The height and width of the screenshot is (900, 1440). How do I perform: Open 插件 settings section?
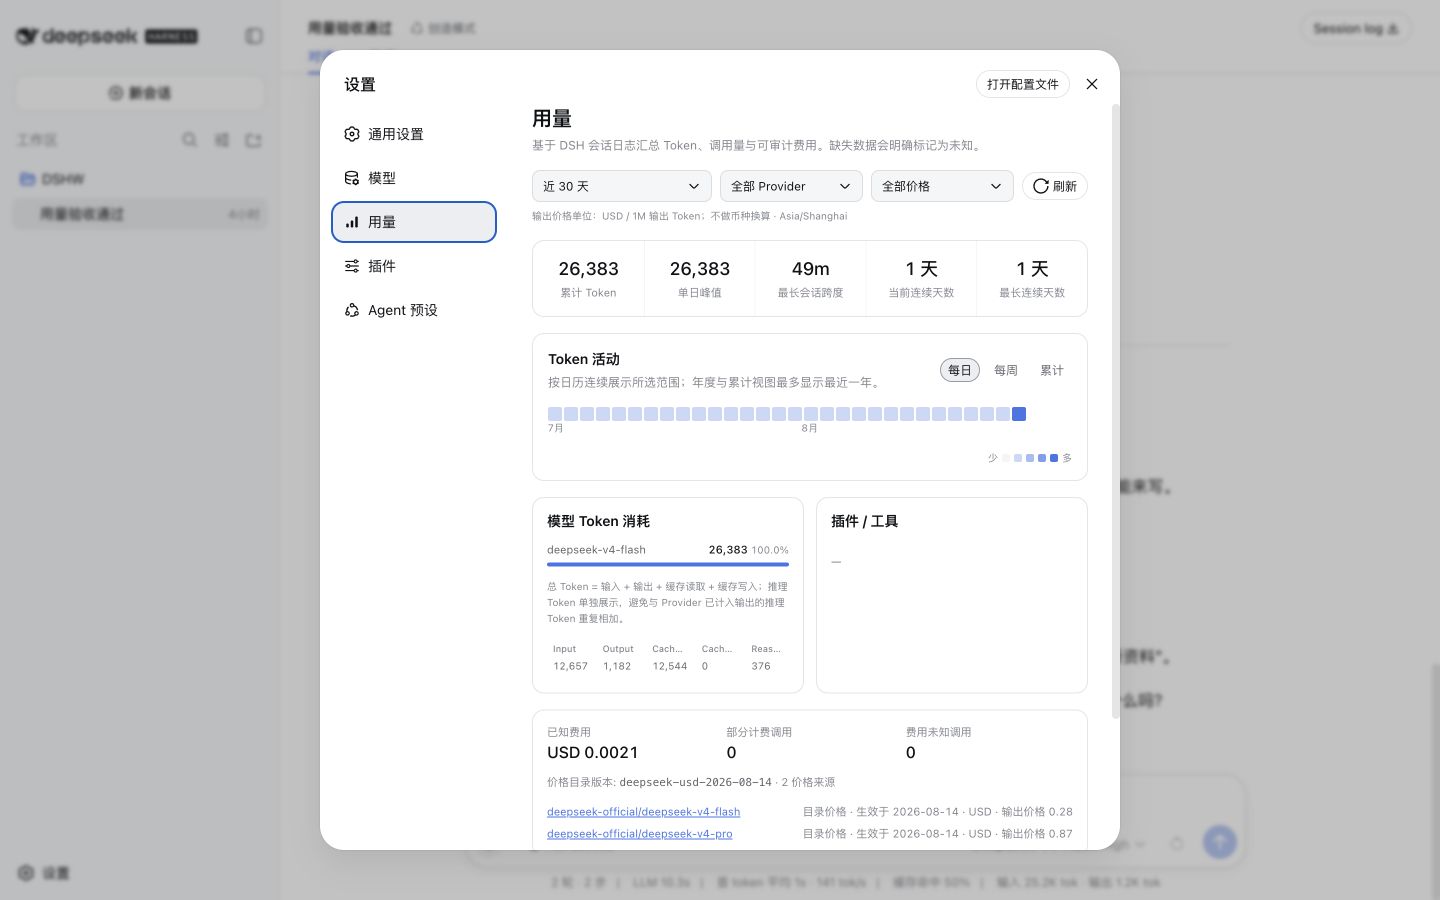pos(414,266)
